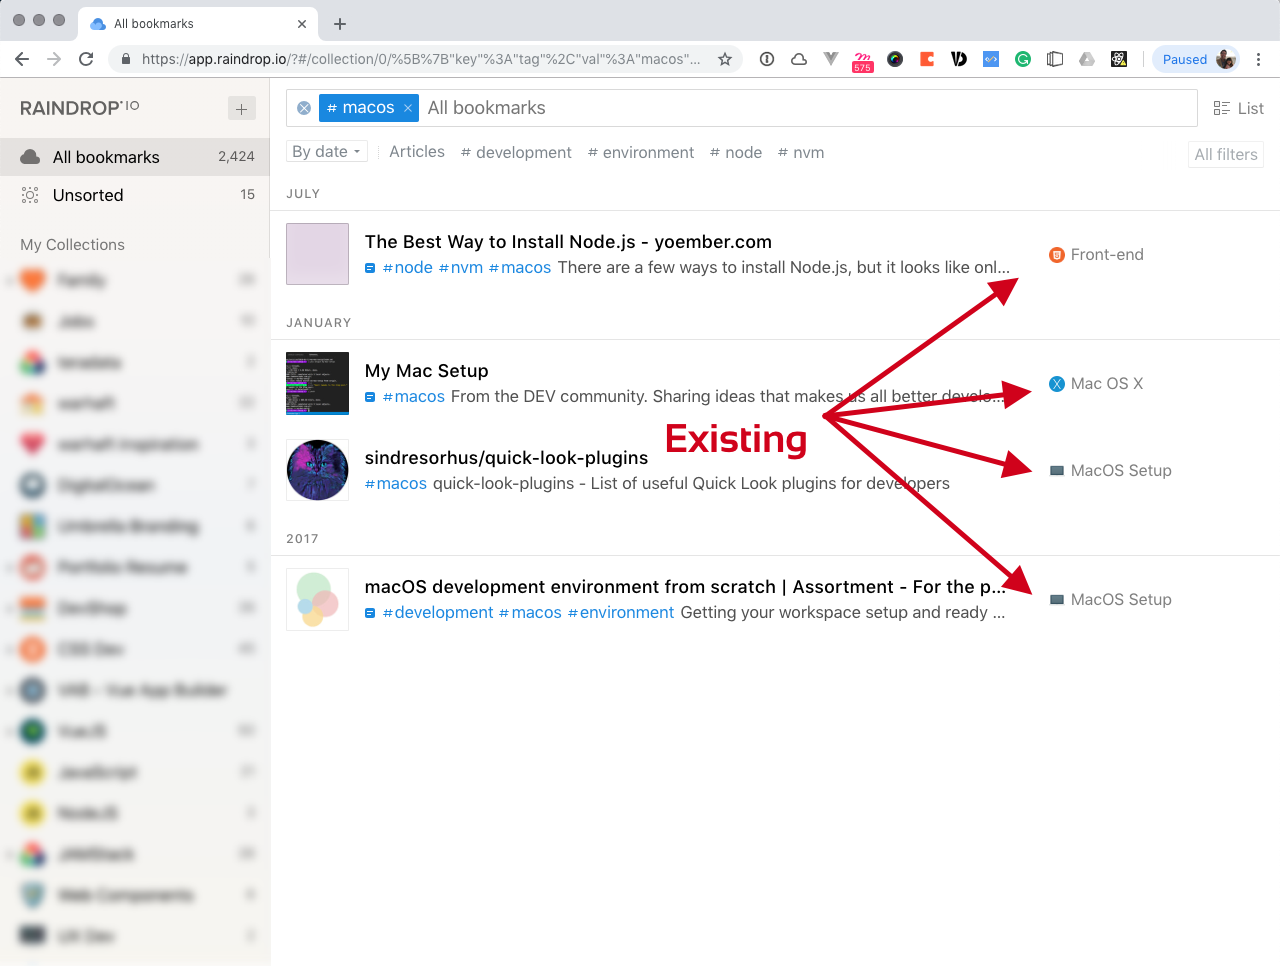Click #development tag on macOS development bookmark
The height and width of the screenshot is (966, 1280).
[438, 613]
